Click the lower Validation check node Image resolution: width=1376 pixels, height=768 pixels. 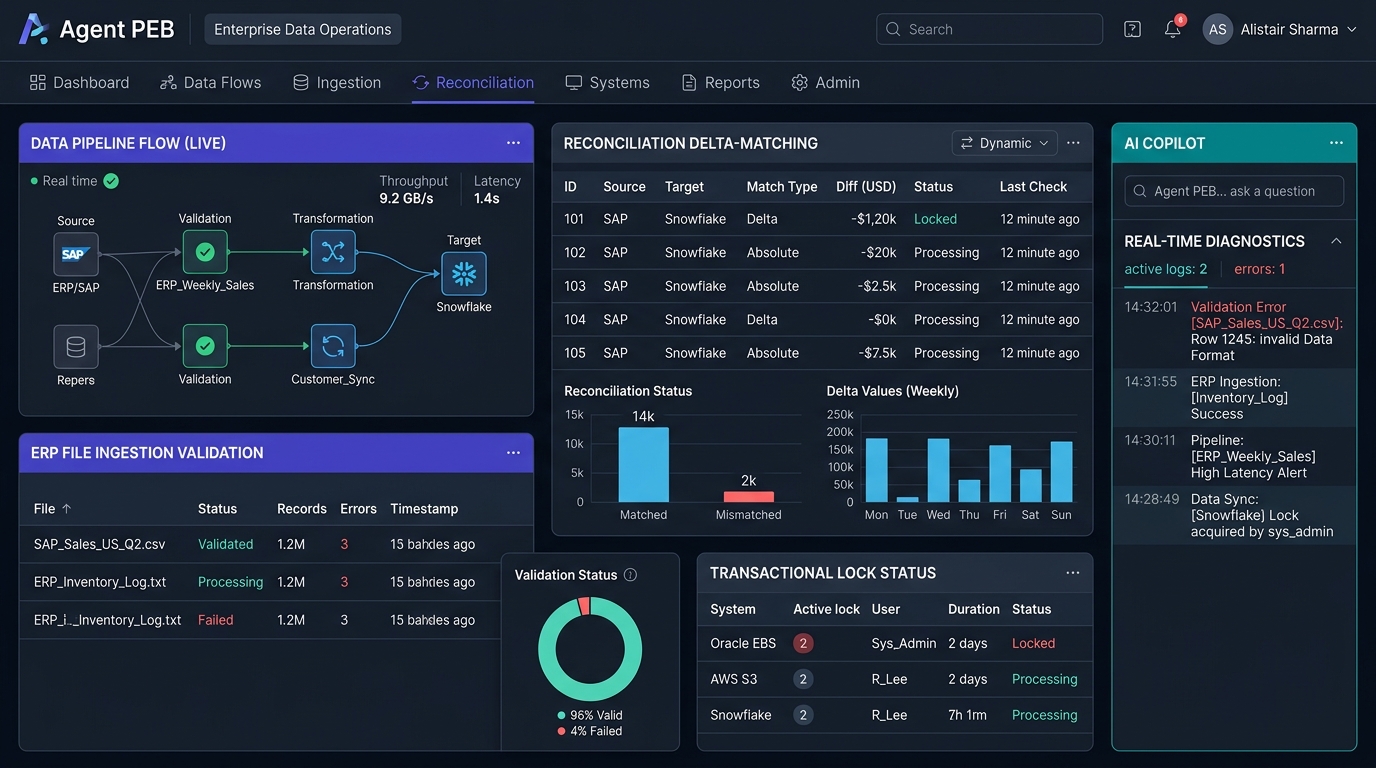(x=205, y=346)
